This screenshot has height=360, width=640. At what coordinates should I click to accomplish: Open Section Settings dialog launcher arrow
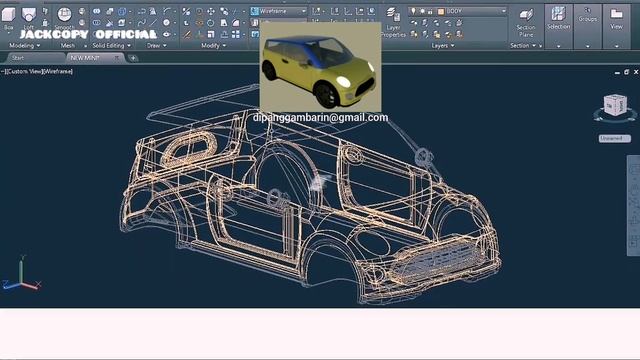click(x=541, y=46)
